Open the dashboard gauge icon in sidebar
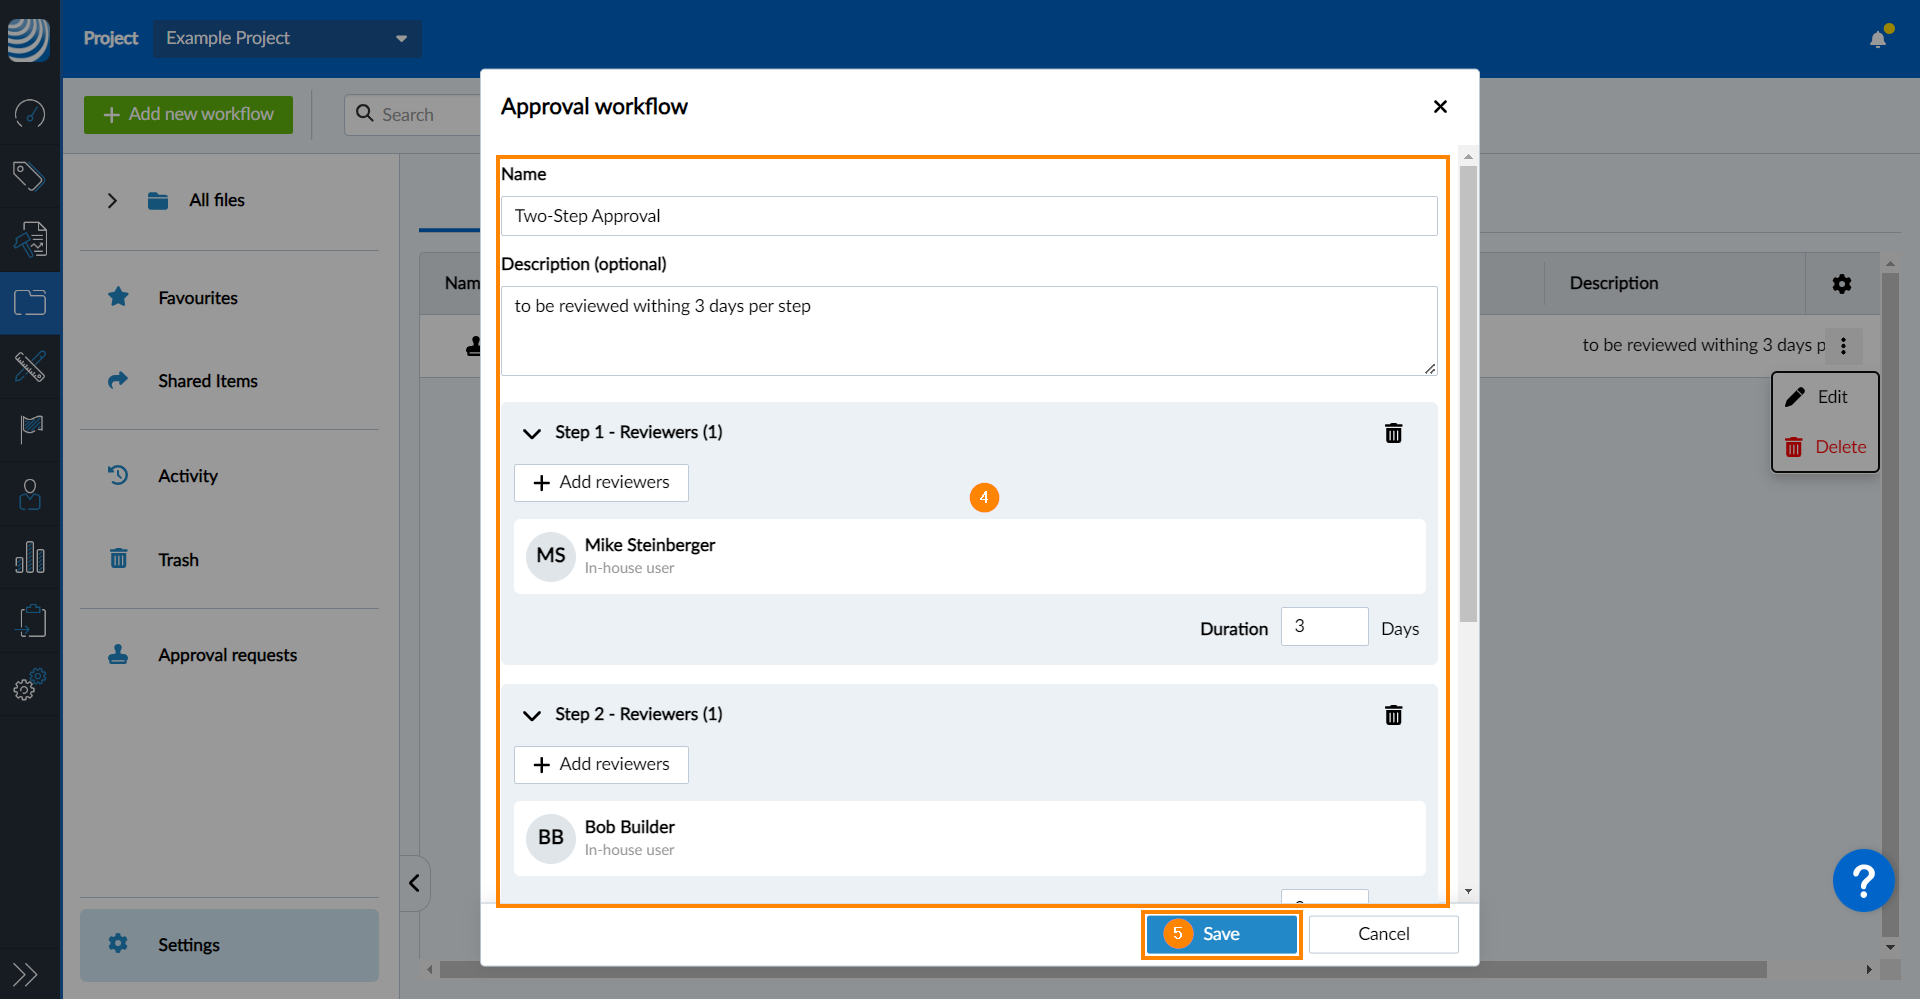The width and height of the screenshot is (1920, 999). [x=30, y=113]
